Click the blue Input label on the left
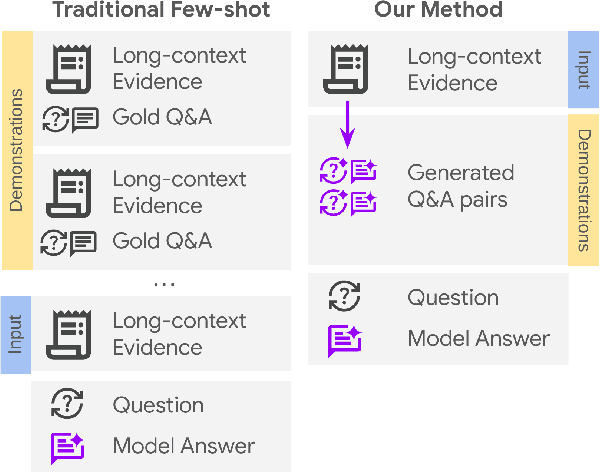600x472 pixels. pyautogui.click(x=16, y=334)
